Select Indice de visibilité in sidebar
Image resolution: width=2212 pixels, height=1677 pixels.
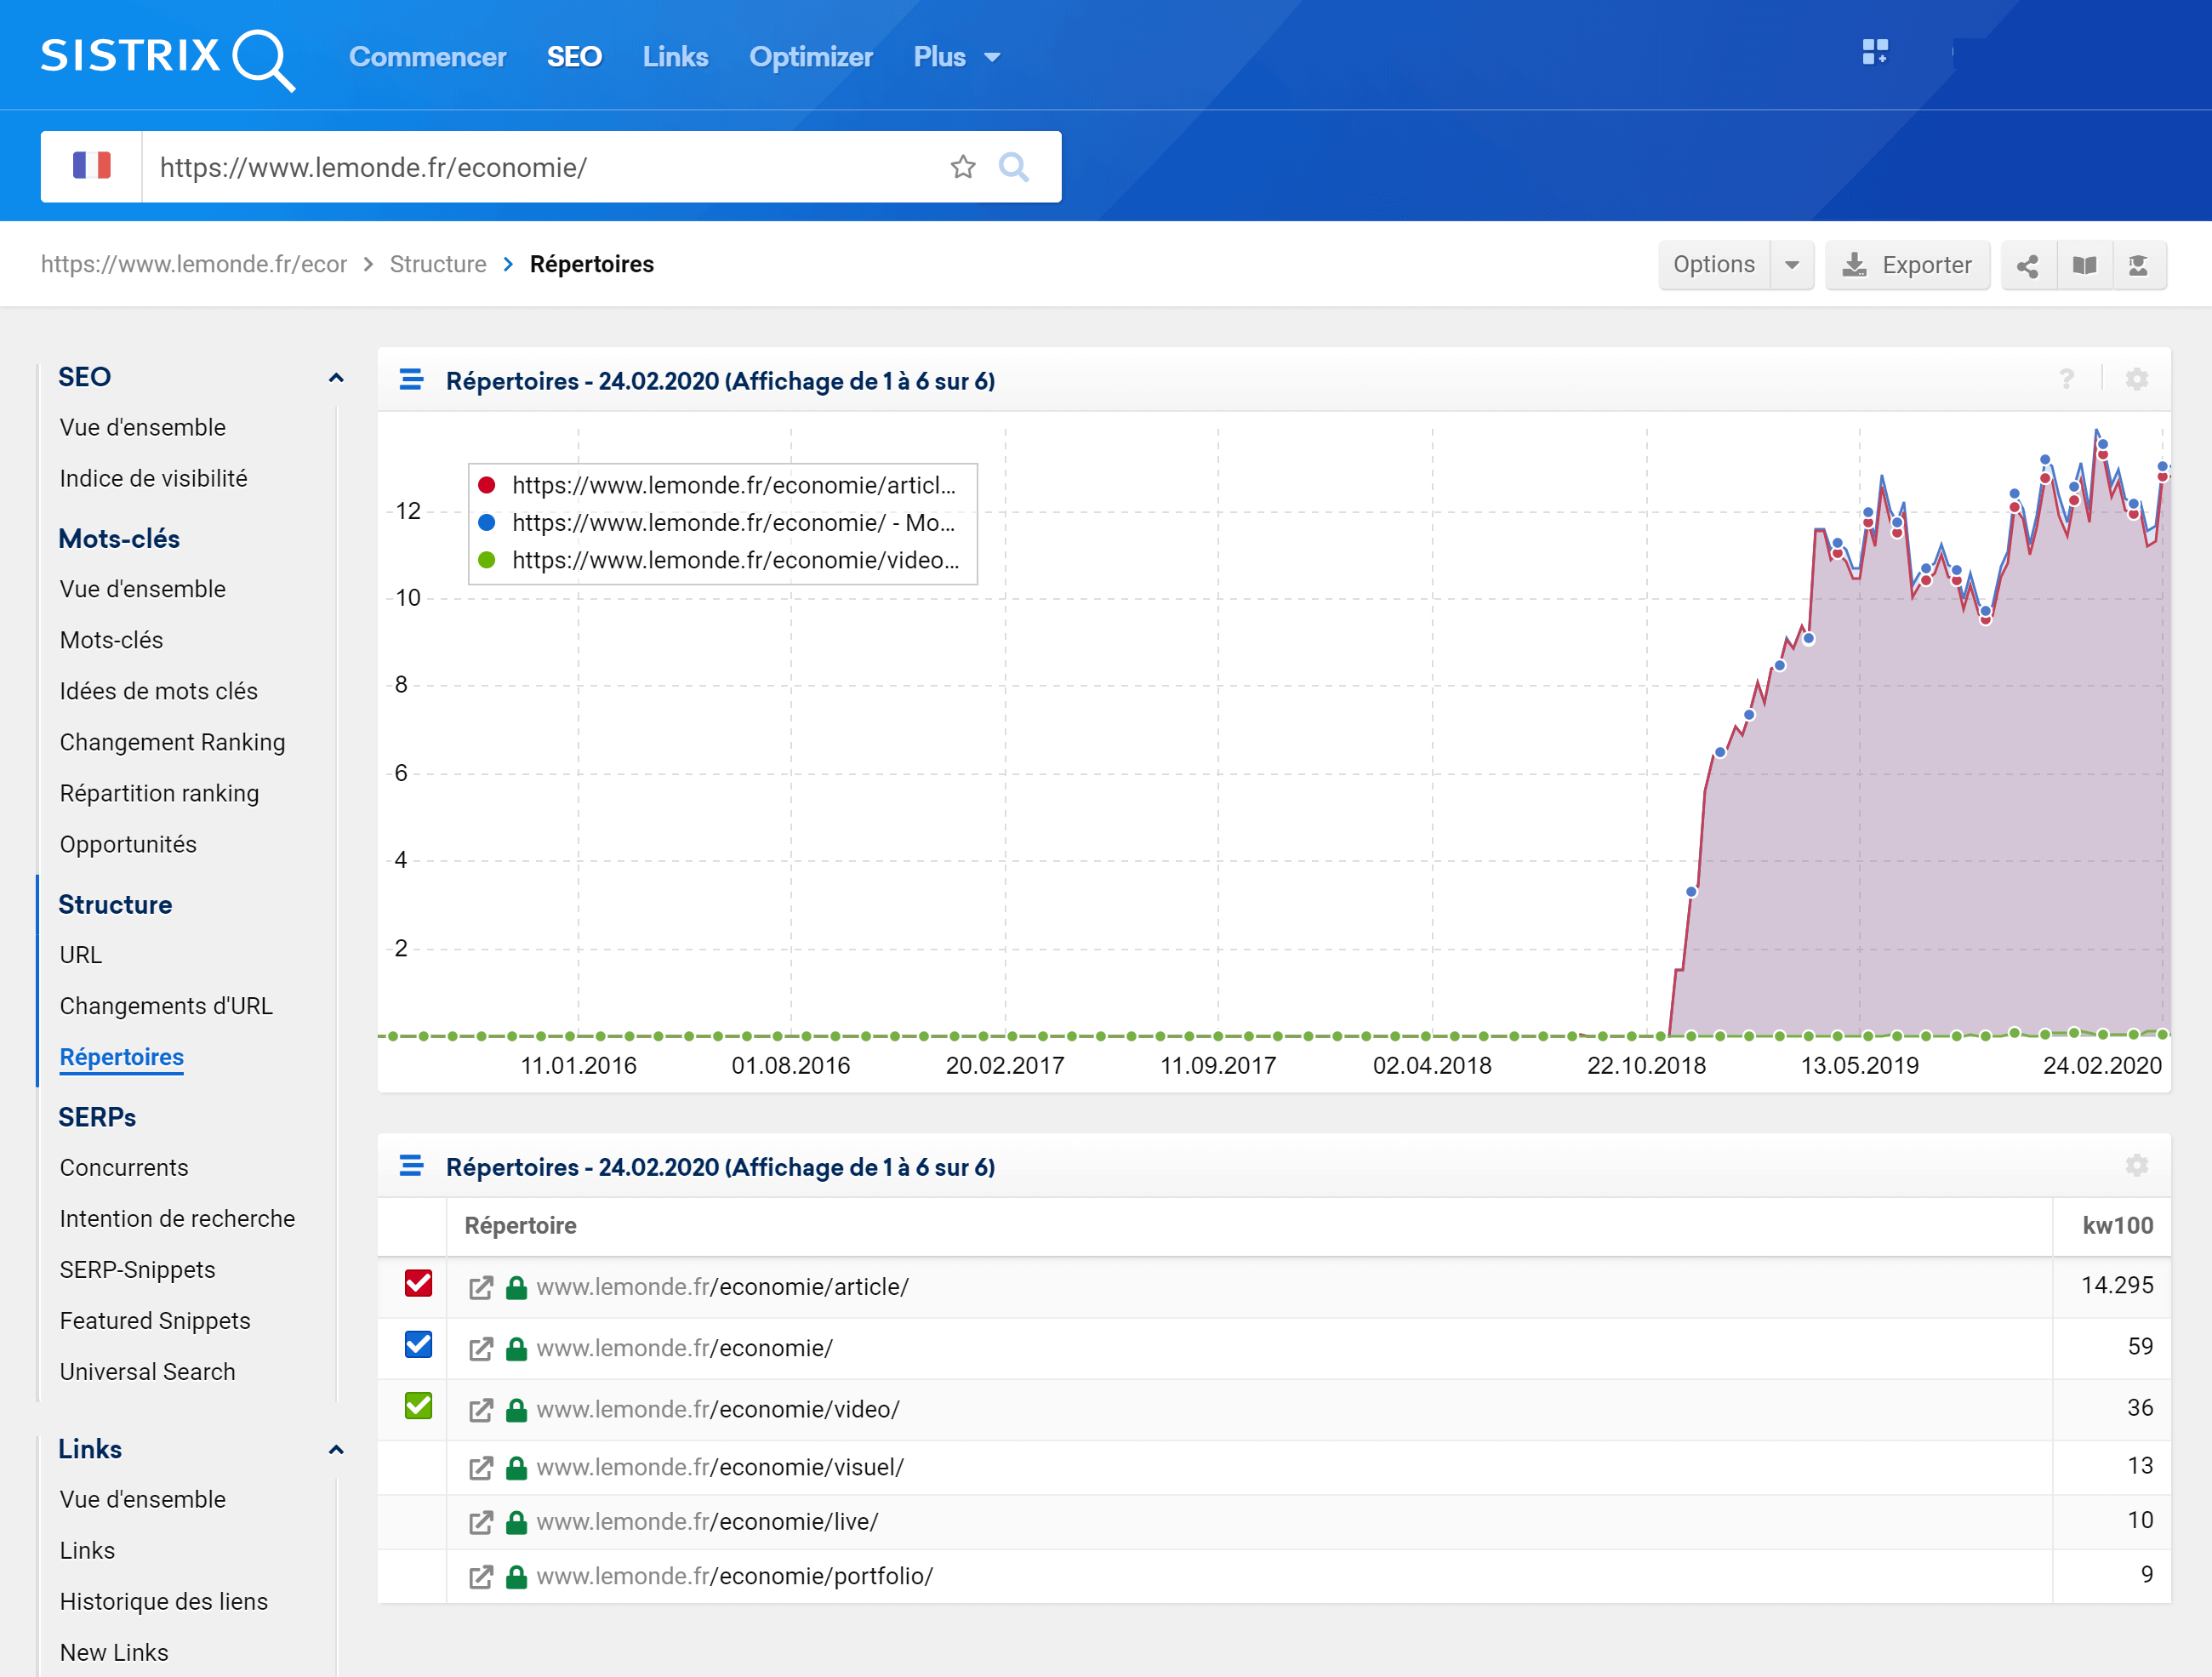tap(153, 478)
